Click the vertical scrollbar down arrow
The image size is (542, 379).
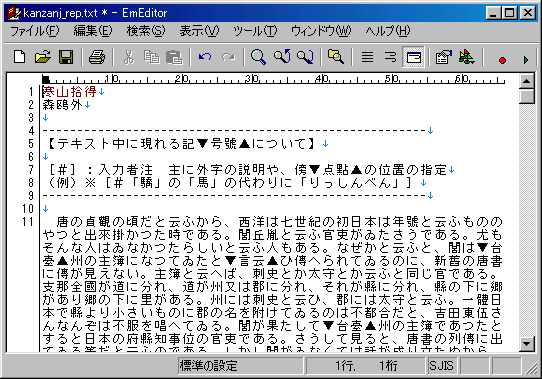point(526,343)
